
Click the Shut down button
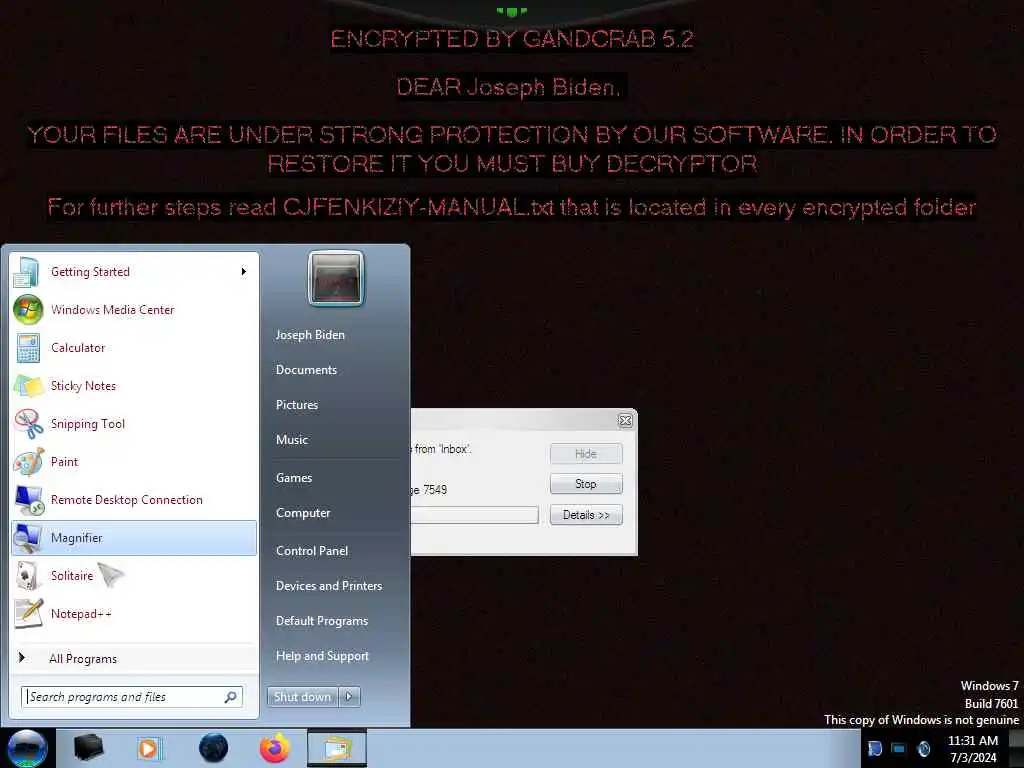[x=302, y=697]
